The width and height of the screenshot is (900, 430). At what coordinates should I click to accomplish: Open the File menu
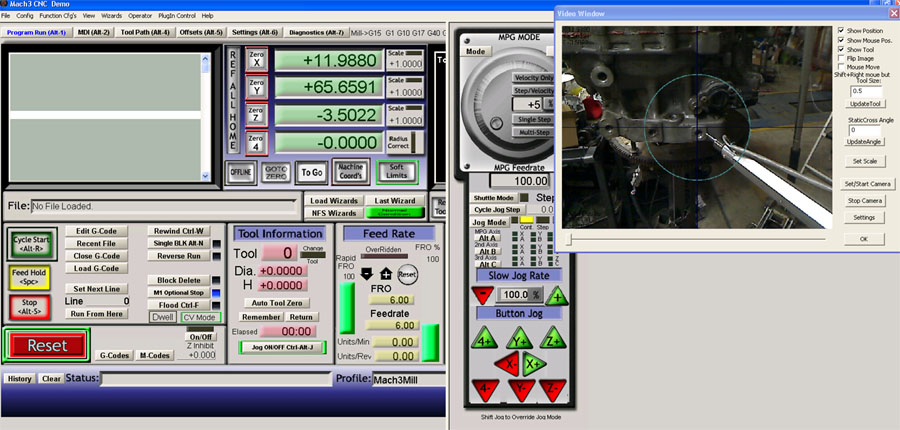[x=6, y=16]
